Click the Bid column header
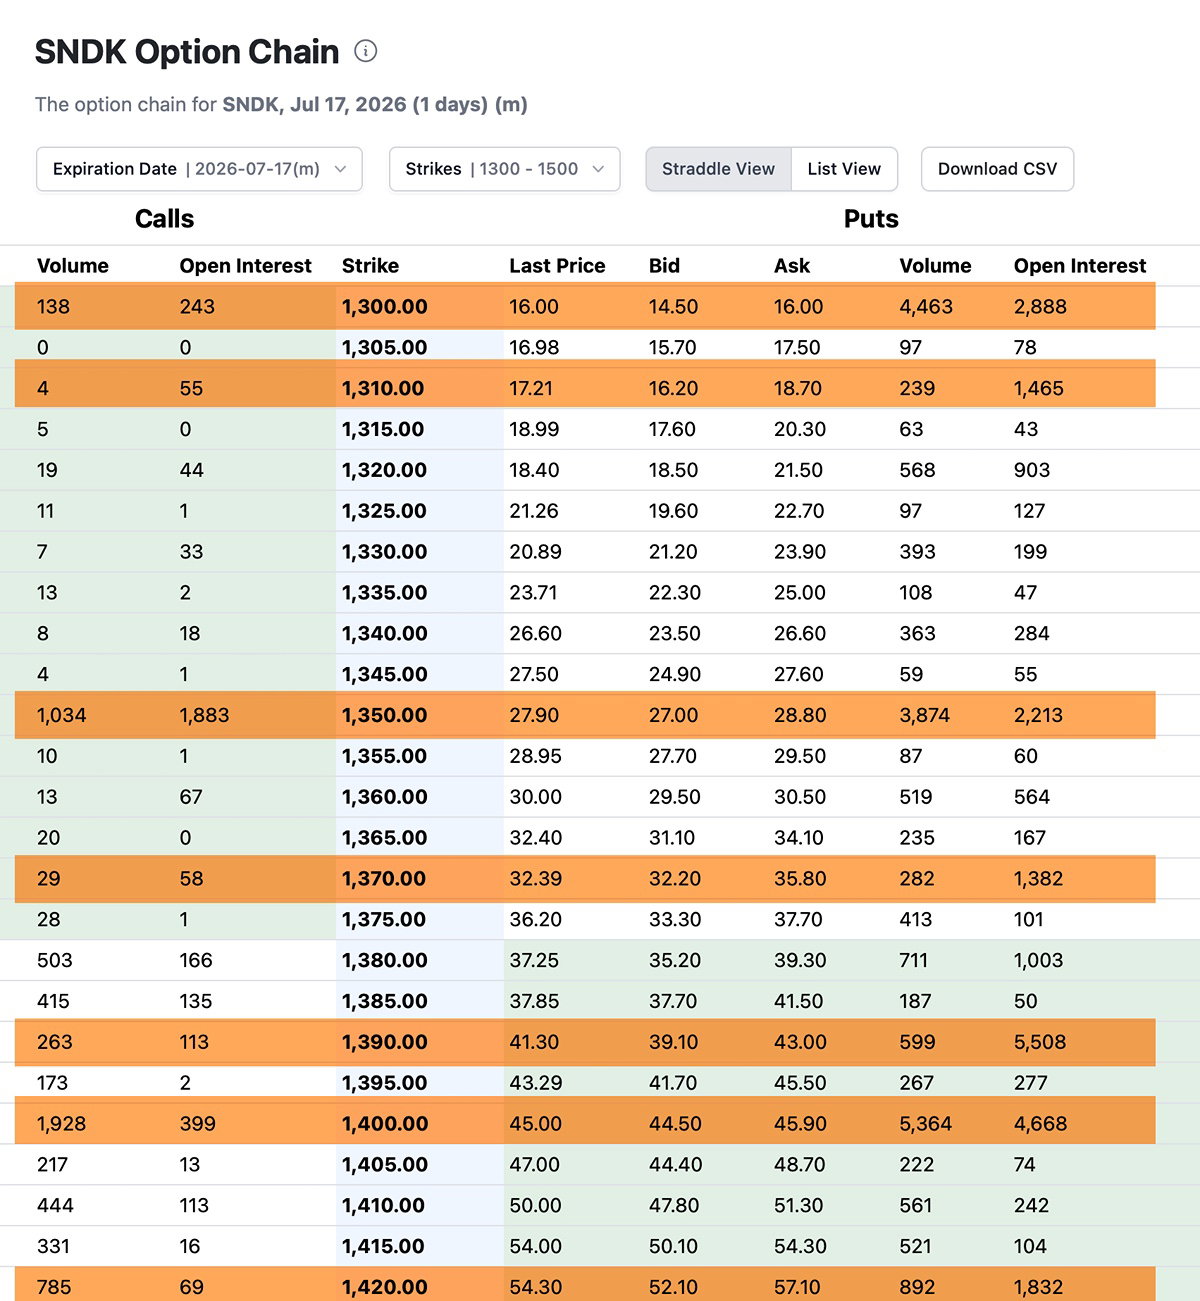This screenshot has height=1301, width=1200. 664,266
